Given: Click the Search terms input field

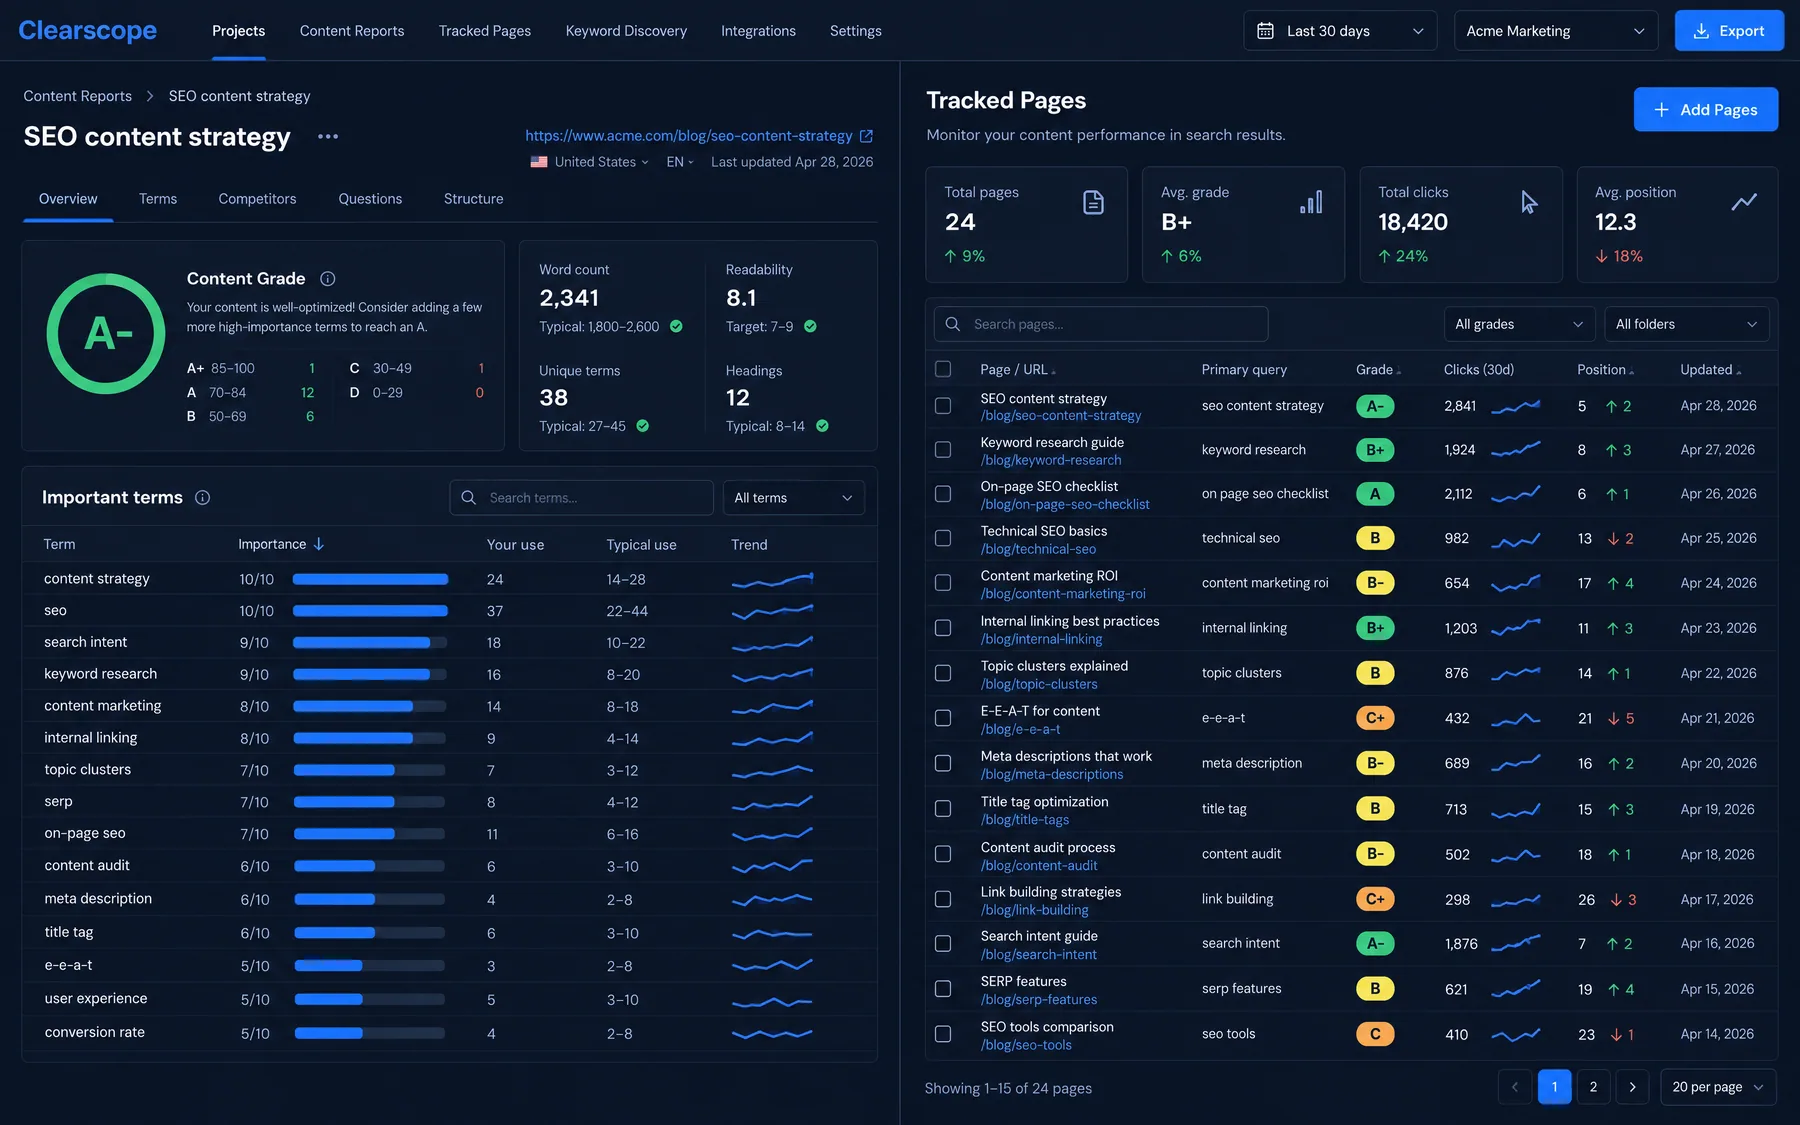Looking at the screenshot, I should click(x=582, y=498).
